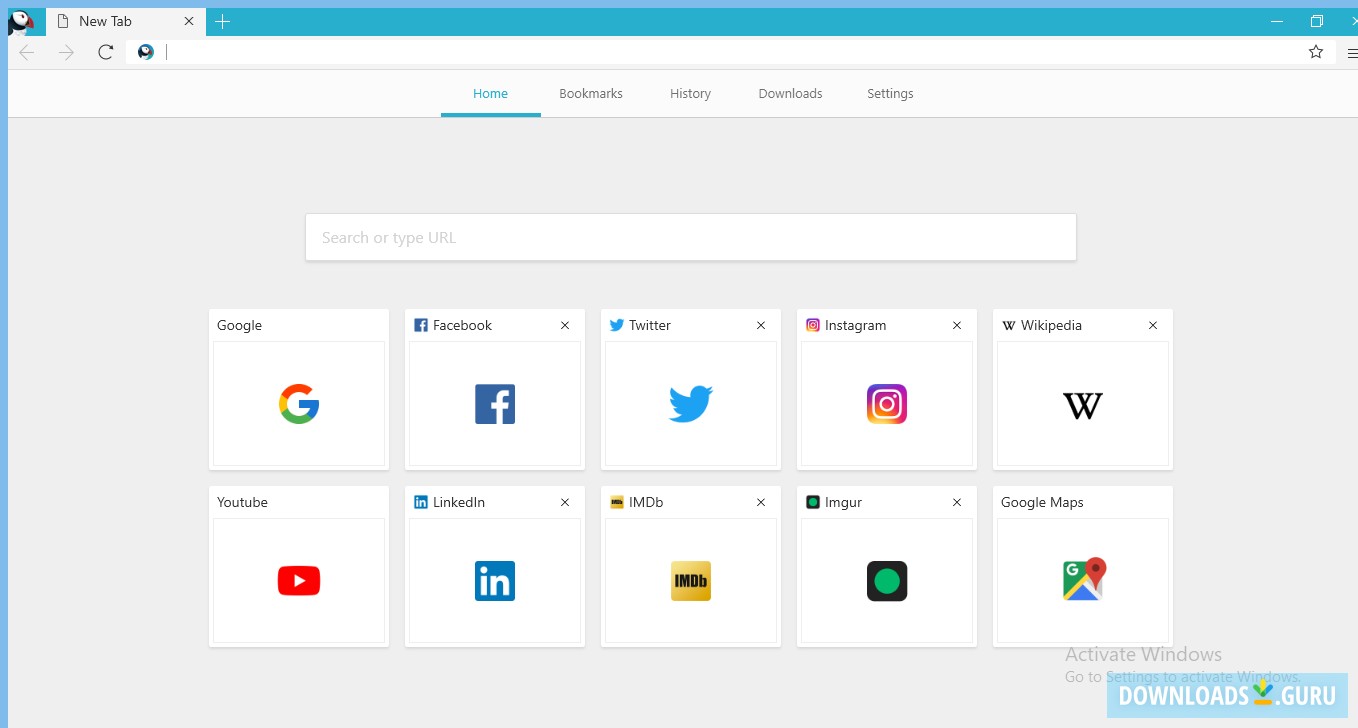Remove the IMDb shortcut tile
Image resolution: width=1358 pixels, height=728 pixels.
(761, 502)
